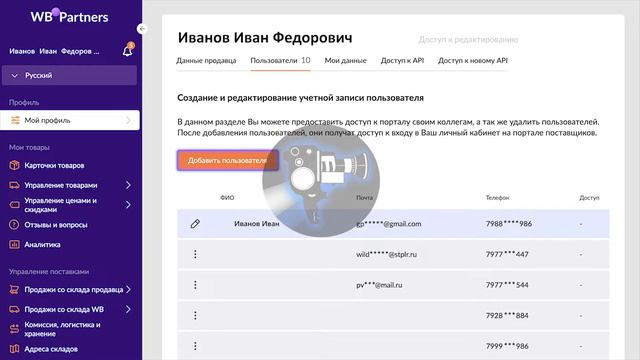
Task: Select phone 7977***544 cell
Action: (507, 285)
